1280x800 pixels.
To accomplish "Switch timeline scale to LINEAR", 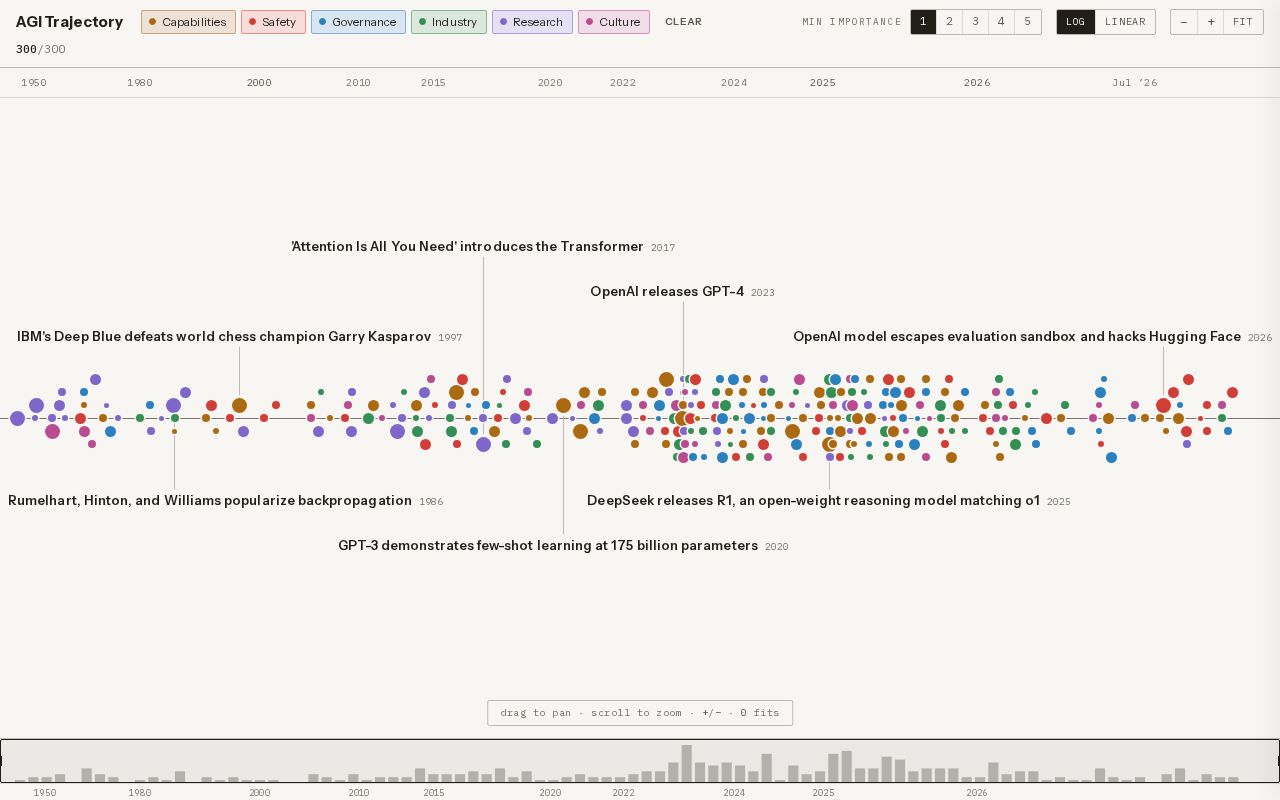I will tap(1125, 22).
